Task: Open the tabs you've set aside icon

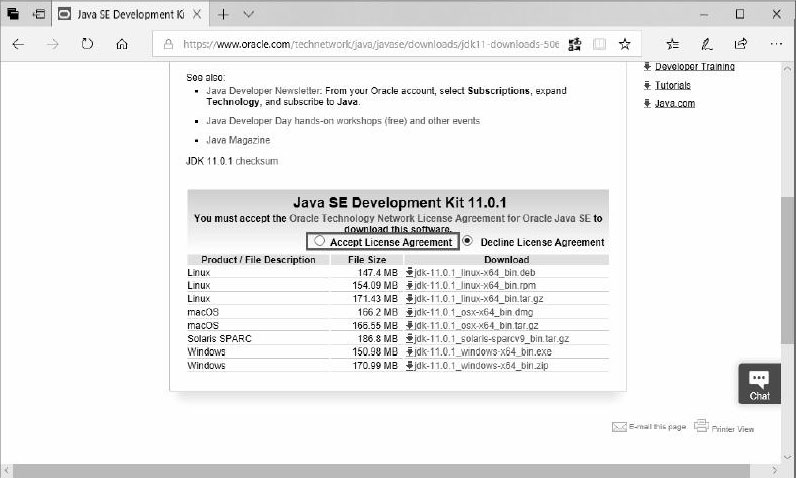Action: (x=13, y=14)
